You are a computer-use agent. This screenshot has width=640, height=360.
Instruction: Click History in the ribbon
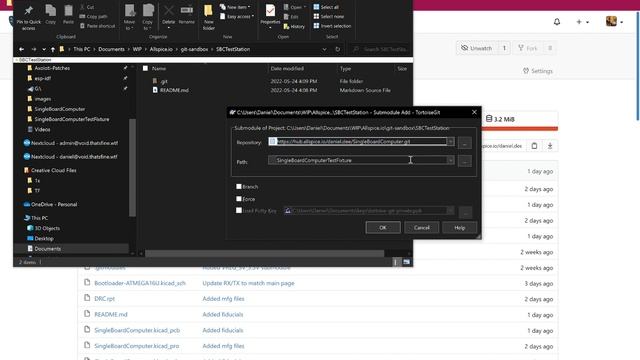click(x=294, y=27)
